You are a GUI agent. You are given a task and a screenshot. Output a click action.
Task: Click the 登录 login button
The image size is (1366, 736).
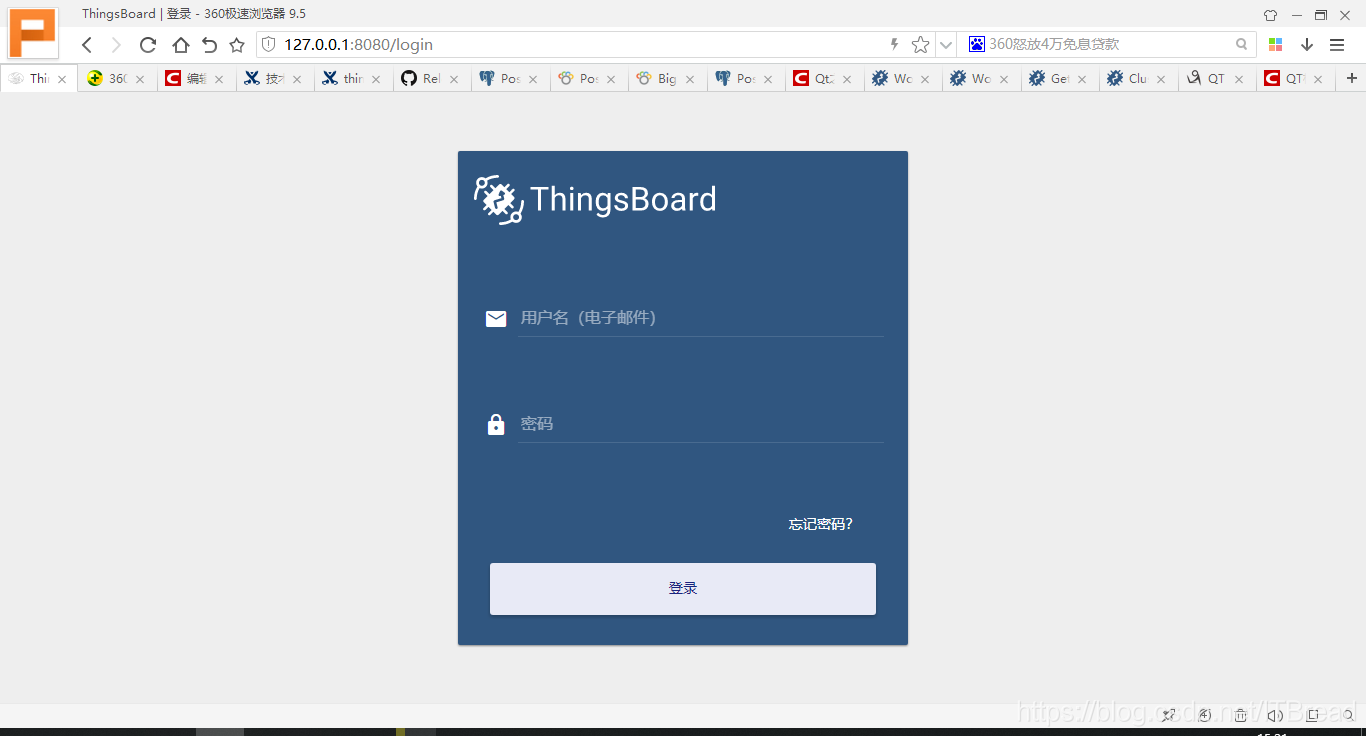click(x=683, y=589)
